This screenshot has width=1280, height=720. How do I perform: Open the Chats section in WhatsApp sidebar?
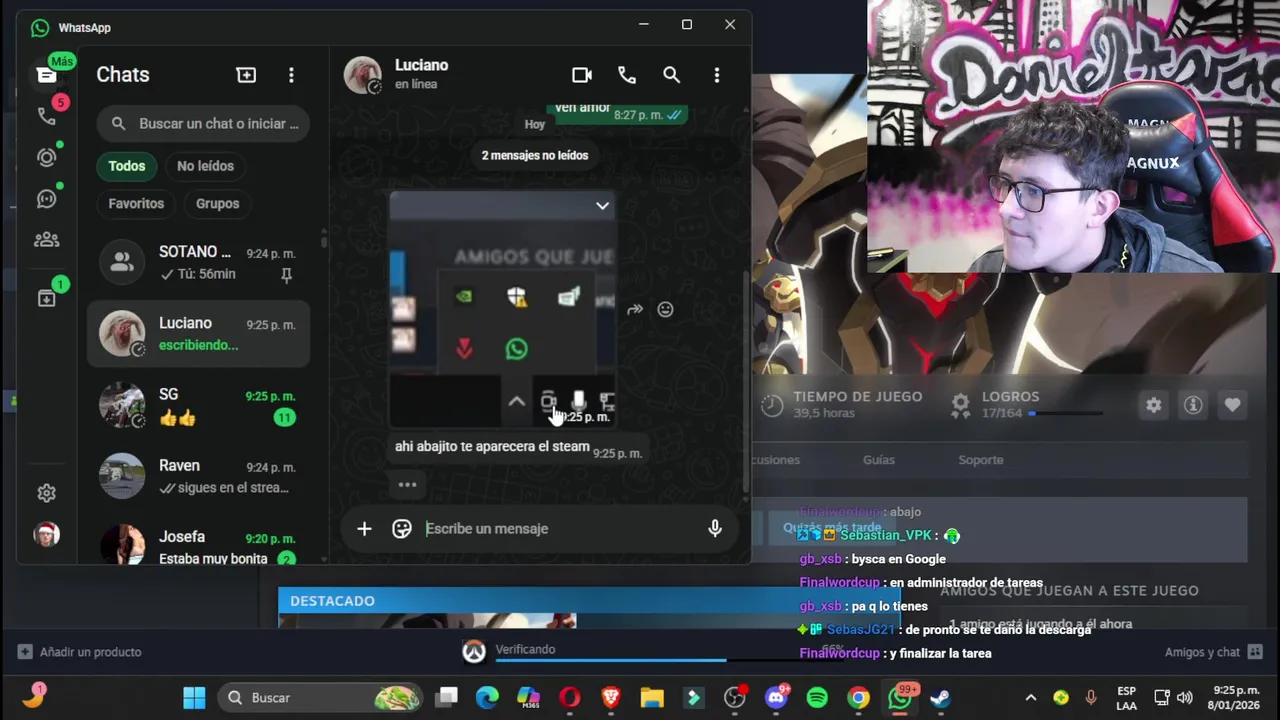46,75
